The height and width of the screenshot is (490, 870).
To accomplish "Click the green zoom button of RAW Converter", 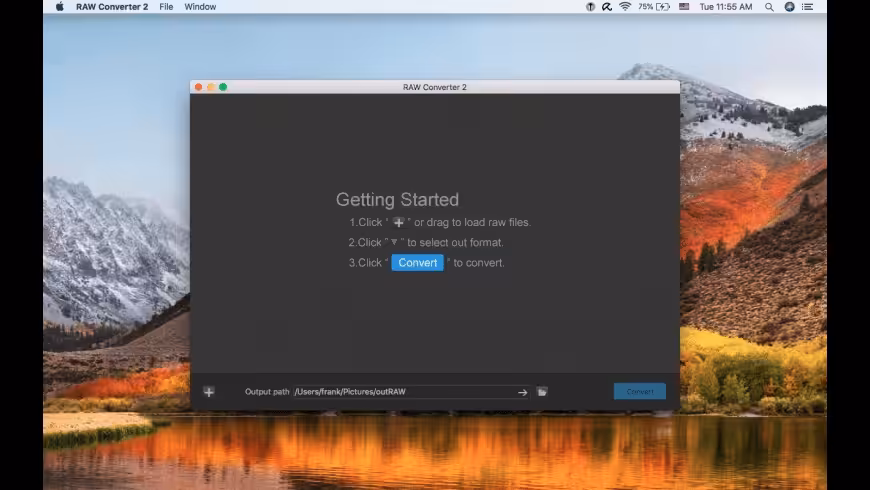I will pyautogui.click(x=223, y=87).
